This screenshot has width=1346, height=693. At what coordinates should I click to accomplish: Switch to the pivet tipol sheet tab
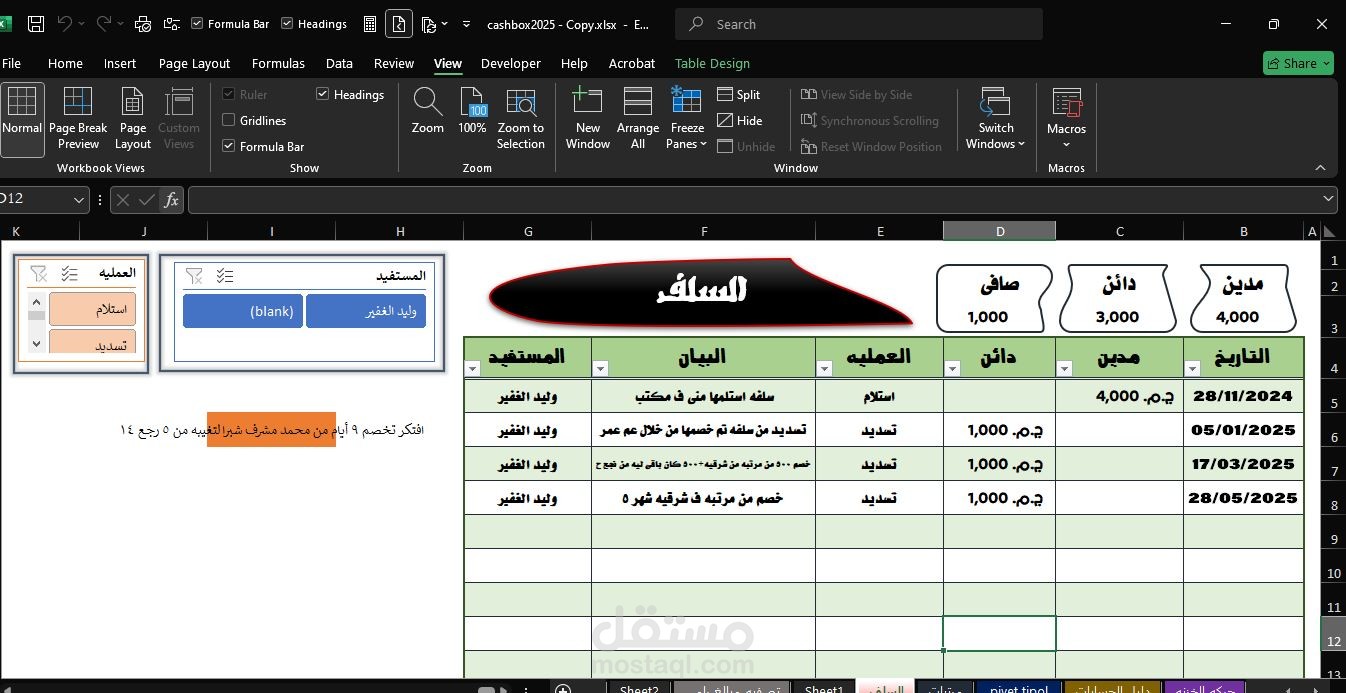coord(1019,689)
